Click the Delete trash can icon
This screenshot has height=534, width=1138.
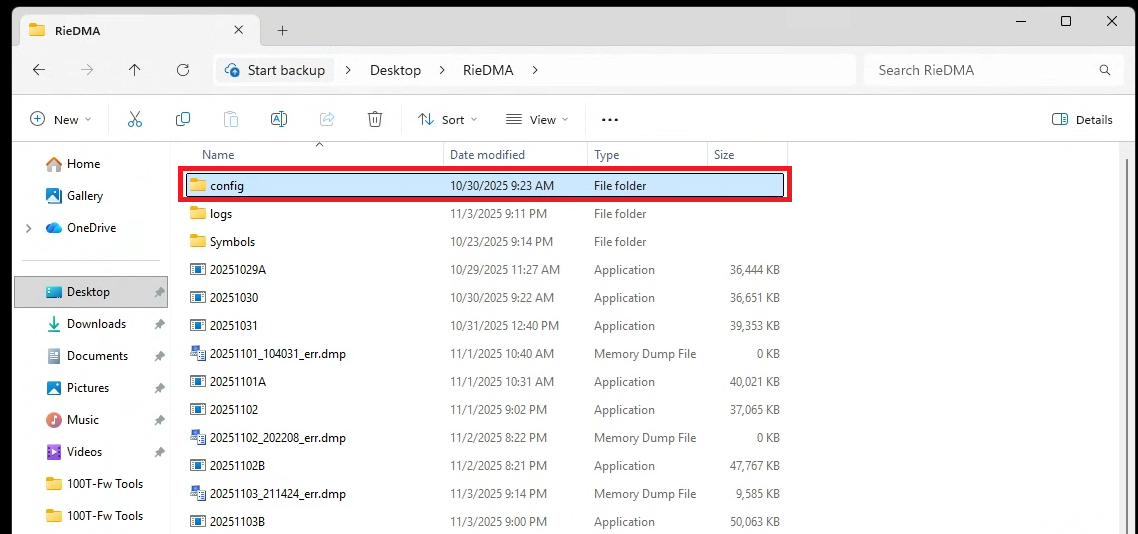point(375,119)
